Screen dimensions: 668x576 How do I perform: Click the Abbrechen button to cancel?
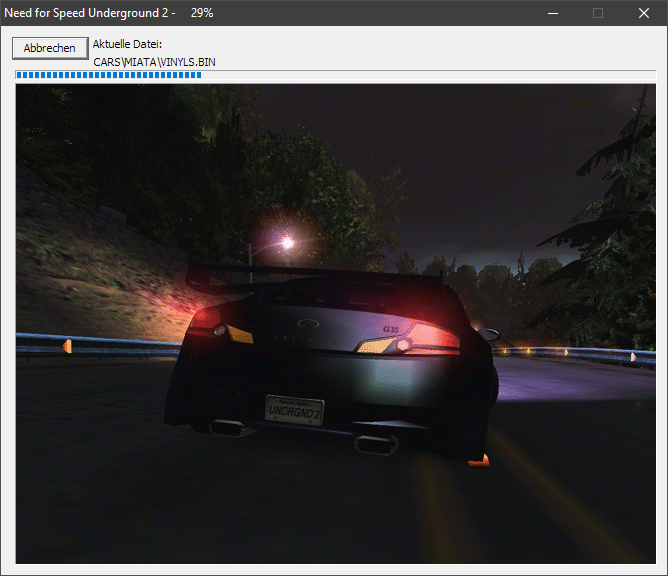(50, 48)
